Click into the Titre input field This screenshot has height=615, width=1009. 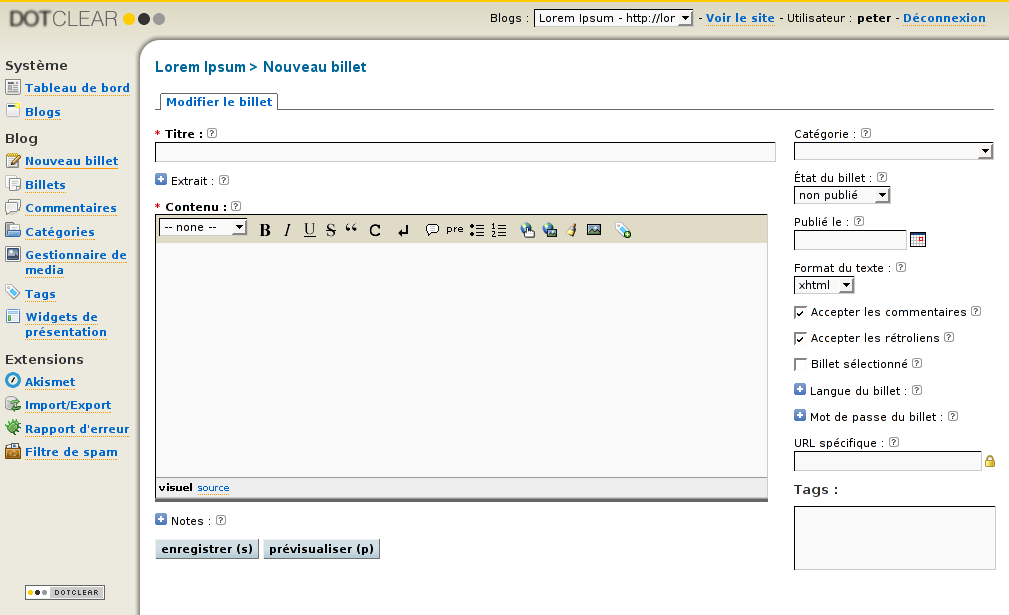[465, 152]
